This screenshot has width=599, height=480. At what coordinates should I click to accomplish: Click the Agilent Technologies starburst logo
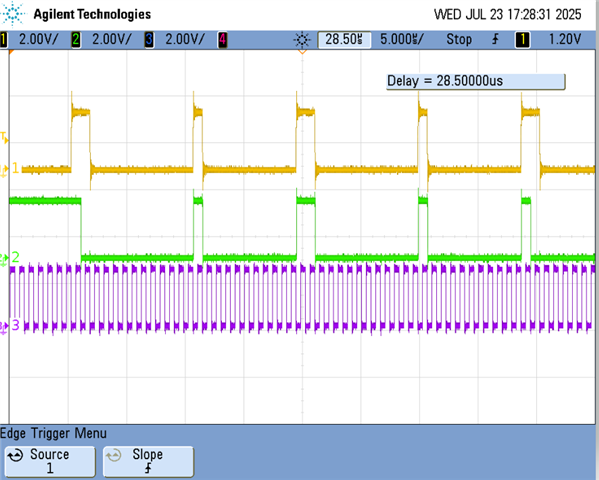pyautogui.click(x=13, y=14)
